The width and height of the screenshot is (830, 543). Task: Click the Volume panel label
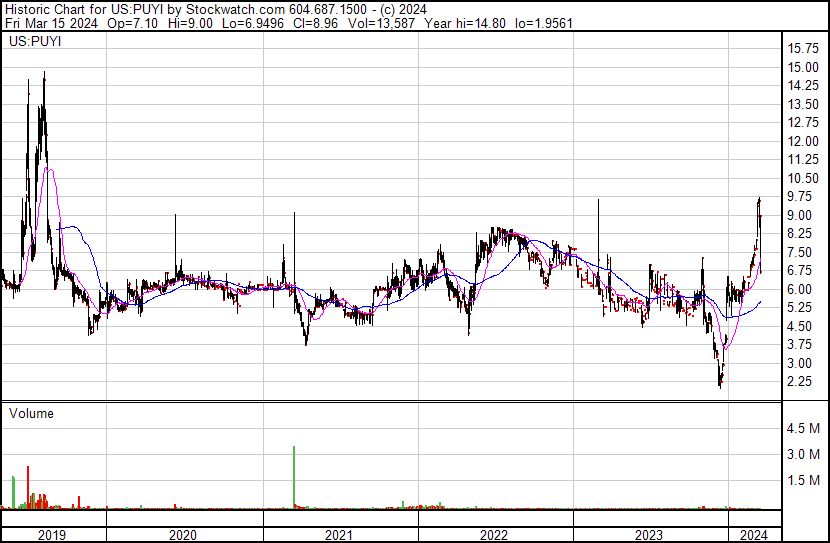(31, 413)
